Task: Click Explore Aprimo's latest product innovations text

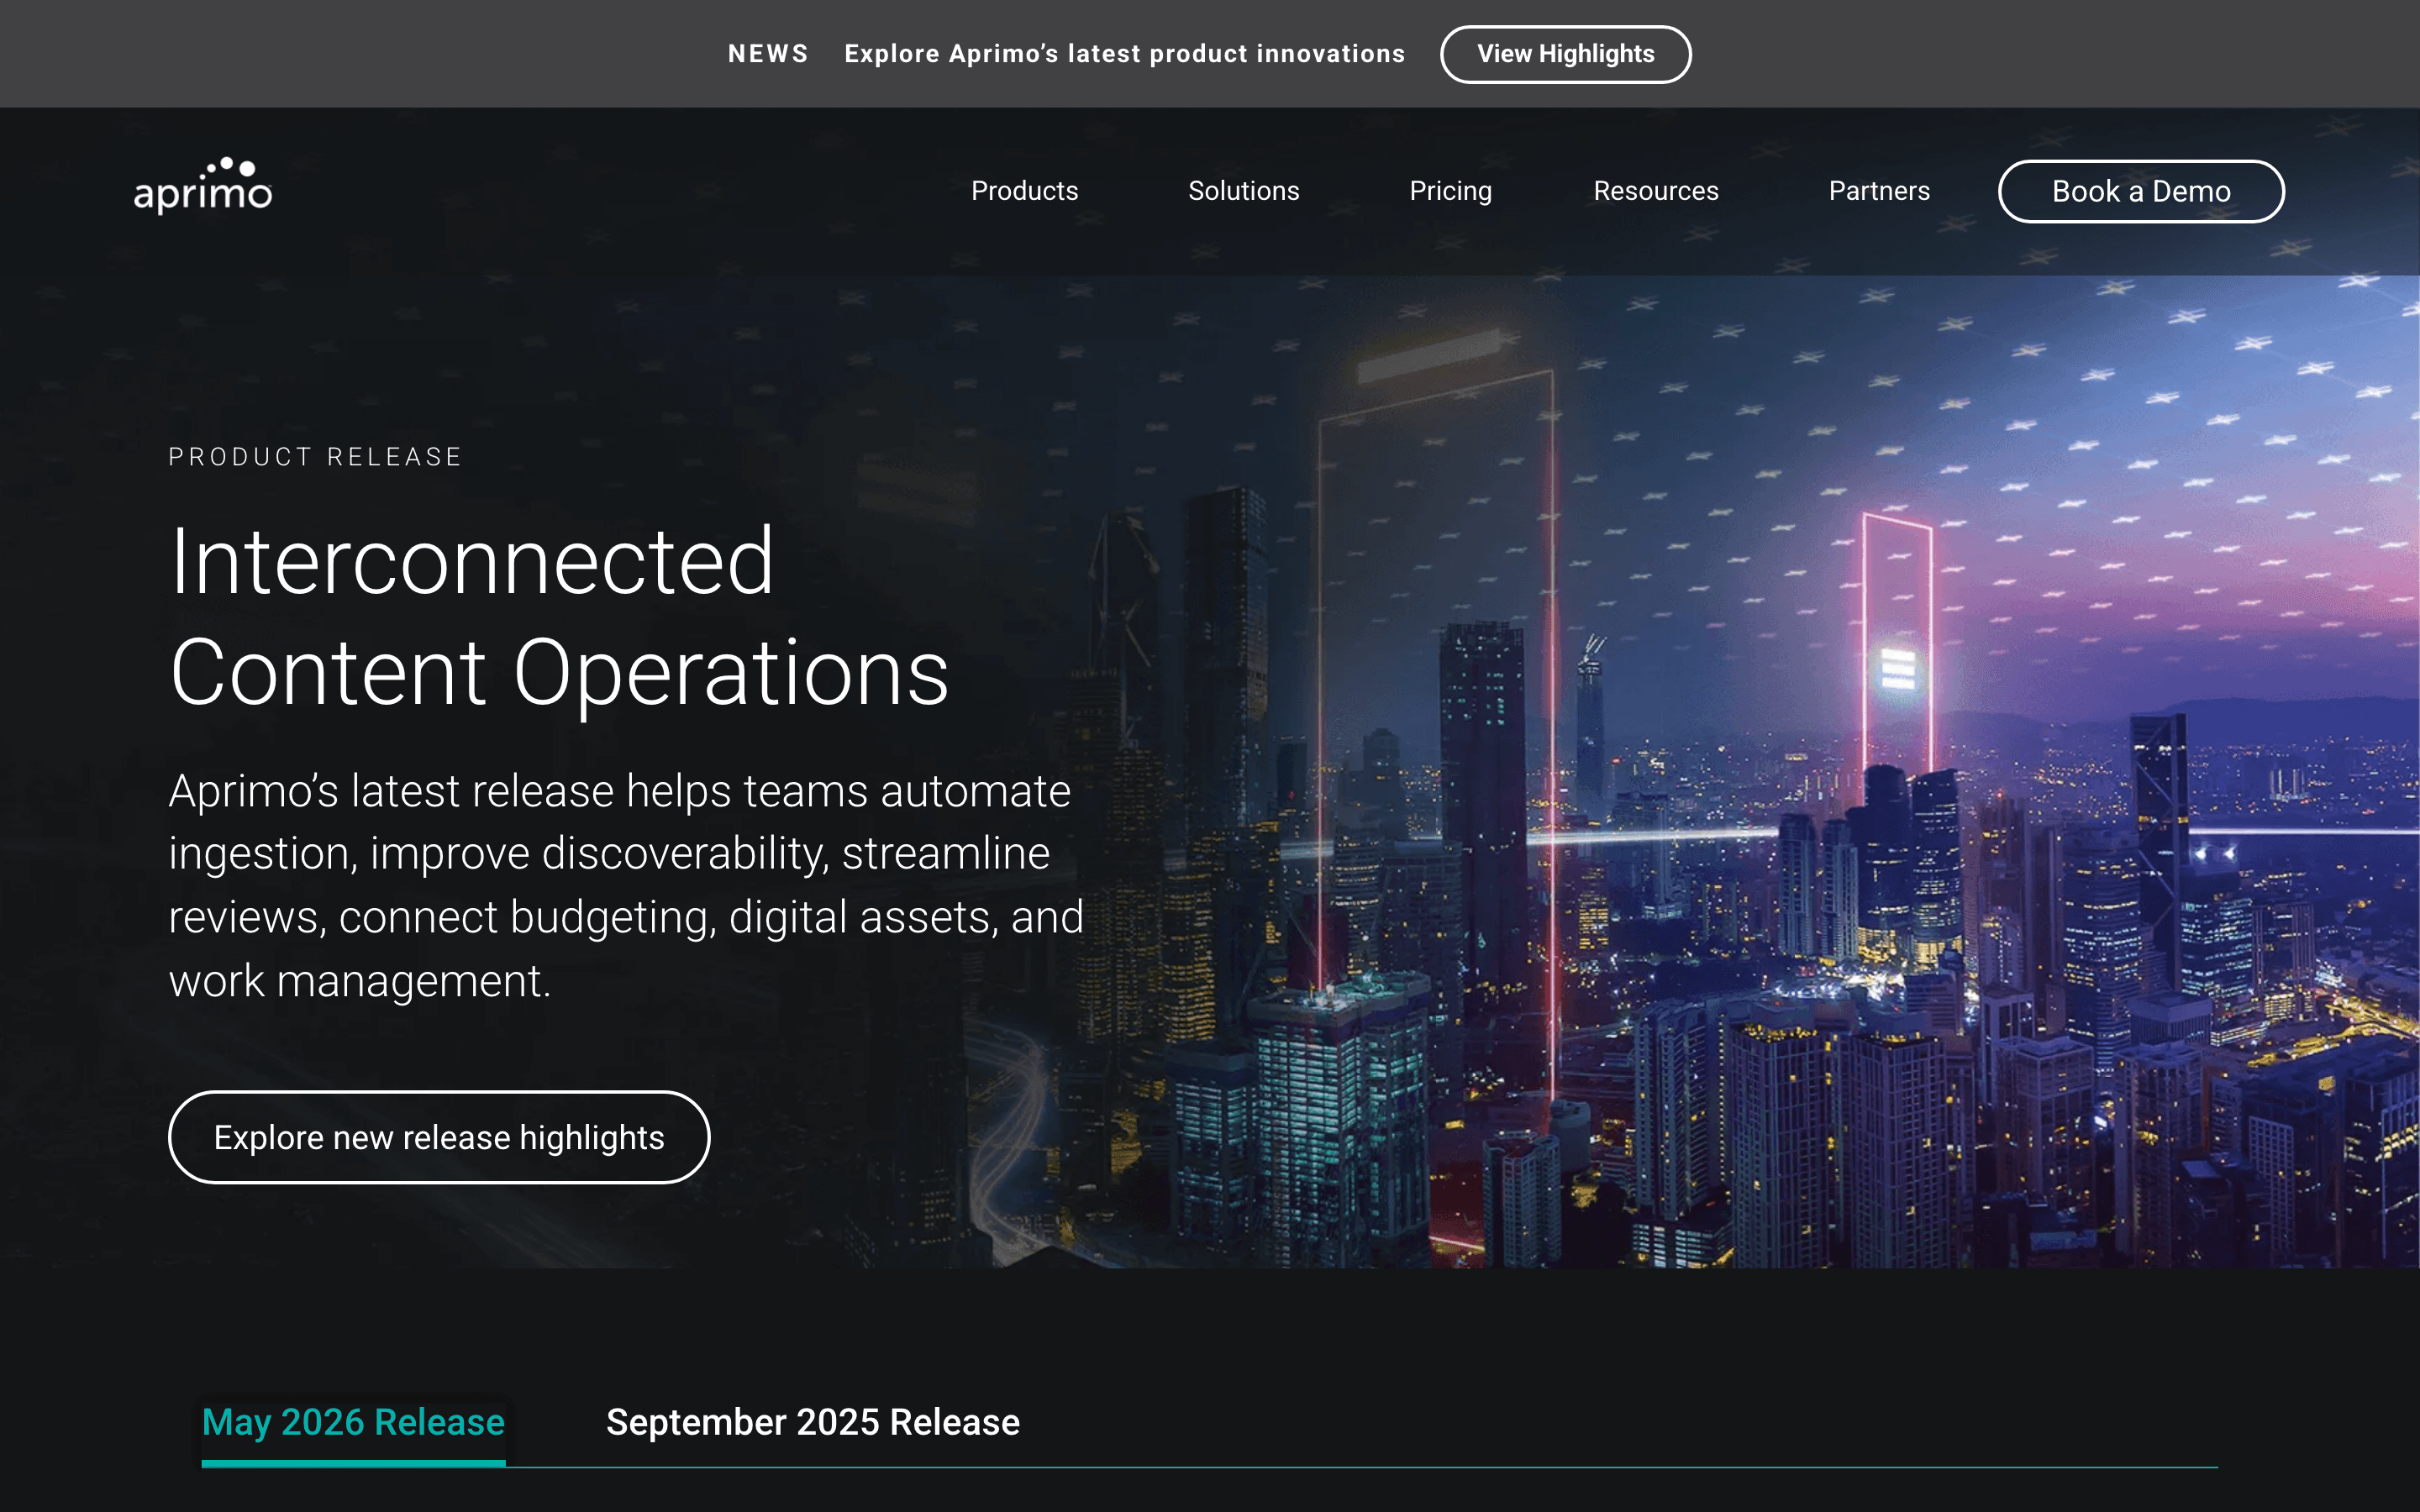Action: (x=1124, y=54)
